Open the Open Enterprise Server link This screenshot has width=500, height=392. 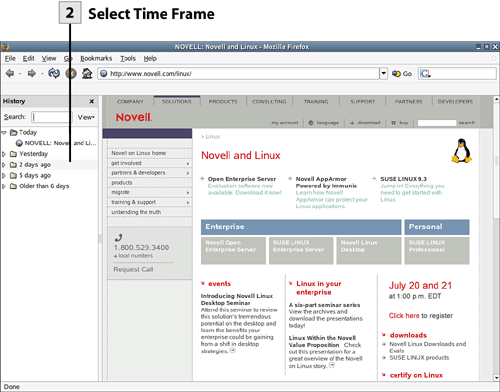242,179
